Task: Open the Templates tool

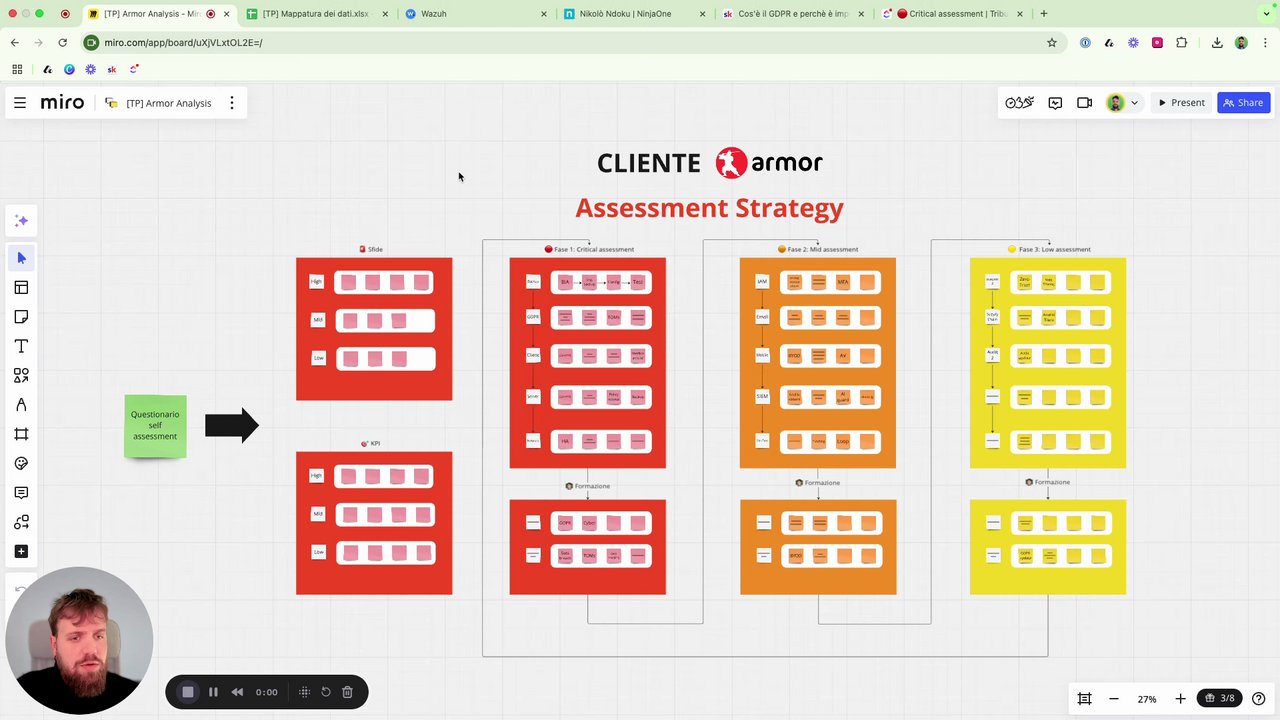Action: click(21, 288)
